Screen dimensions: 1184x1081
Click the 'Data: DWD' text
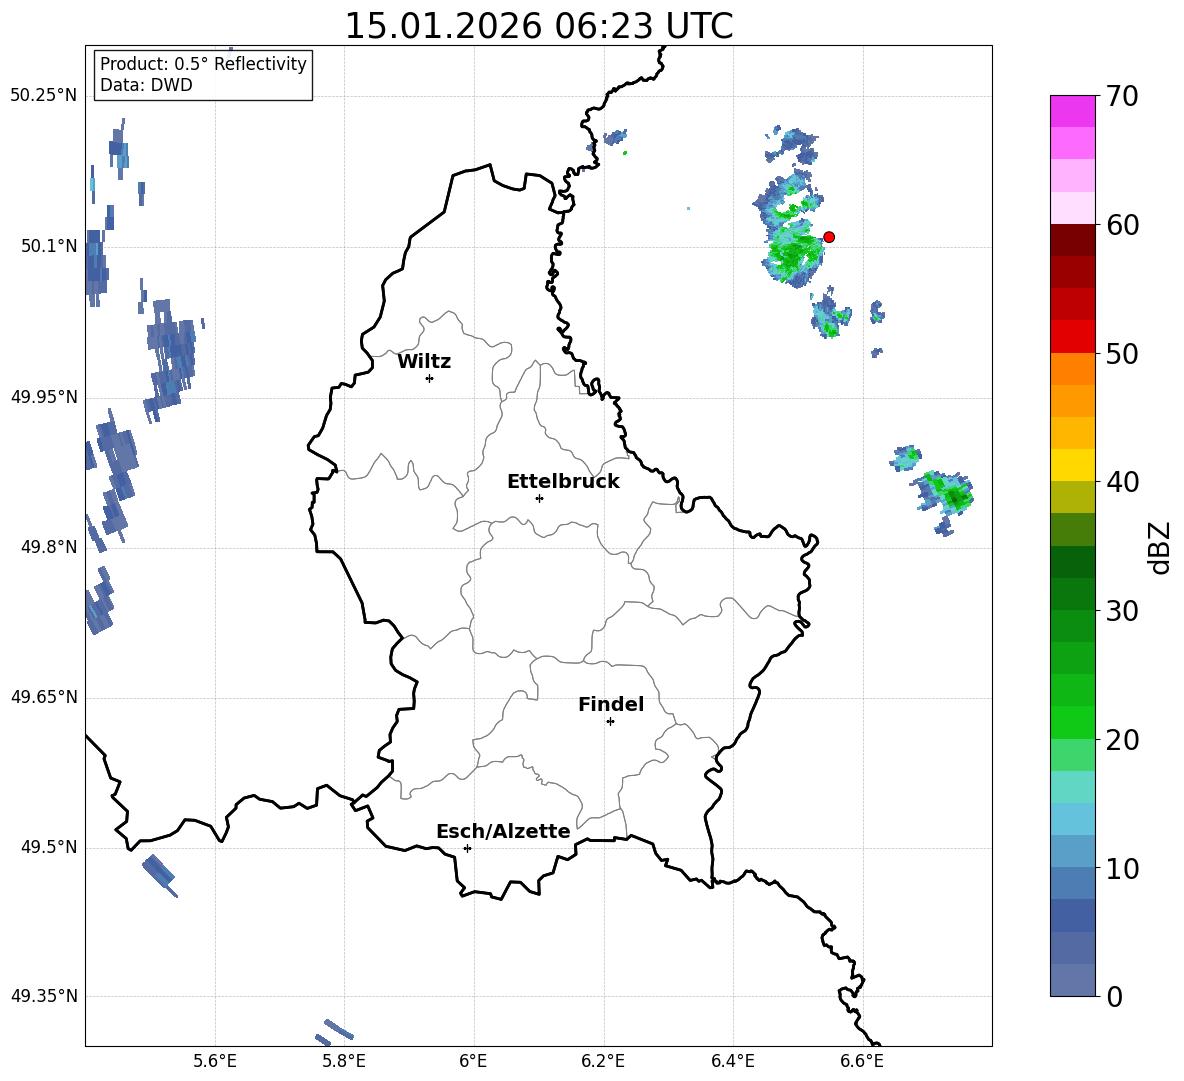[x=146, y=85]
